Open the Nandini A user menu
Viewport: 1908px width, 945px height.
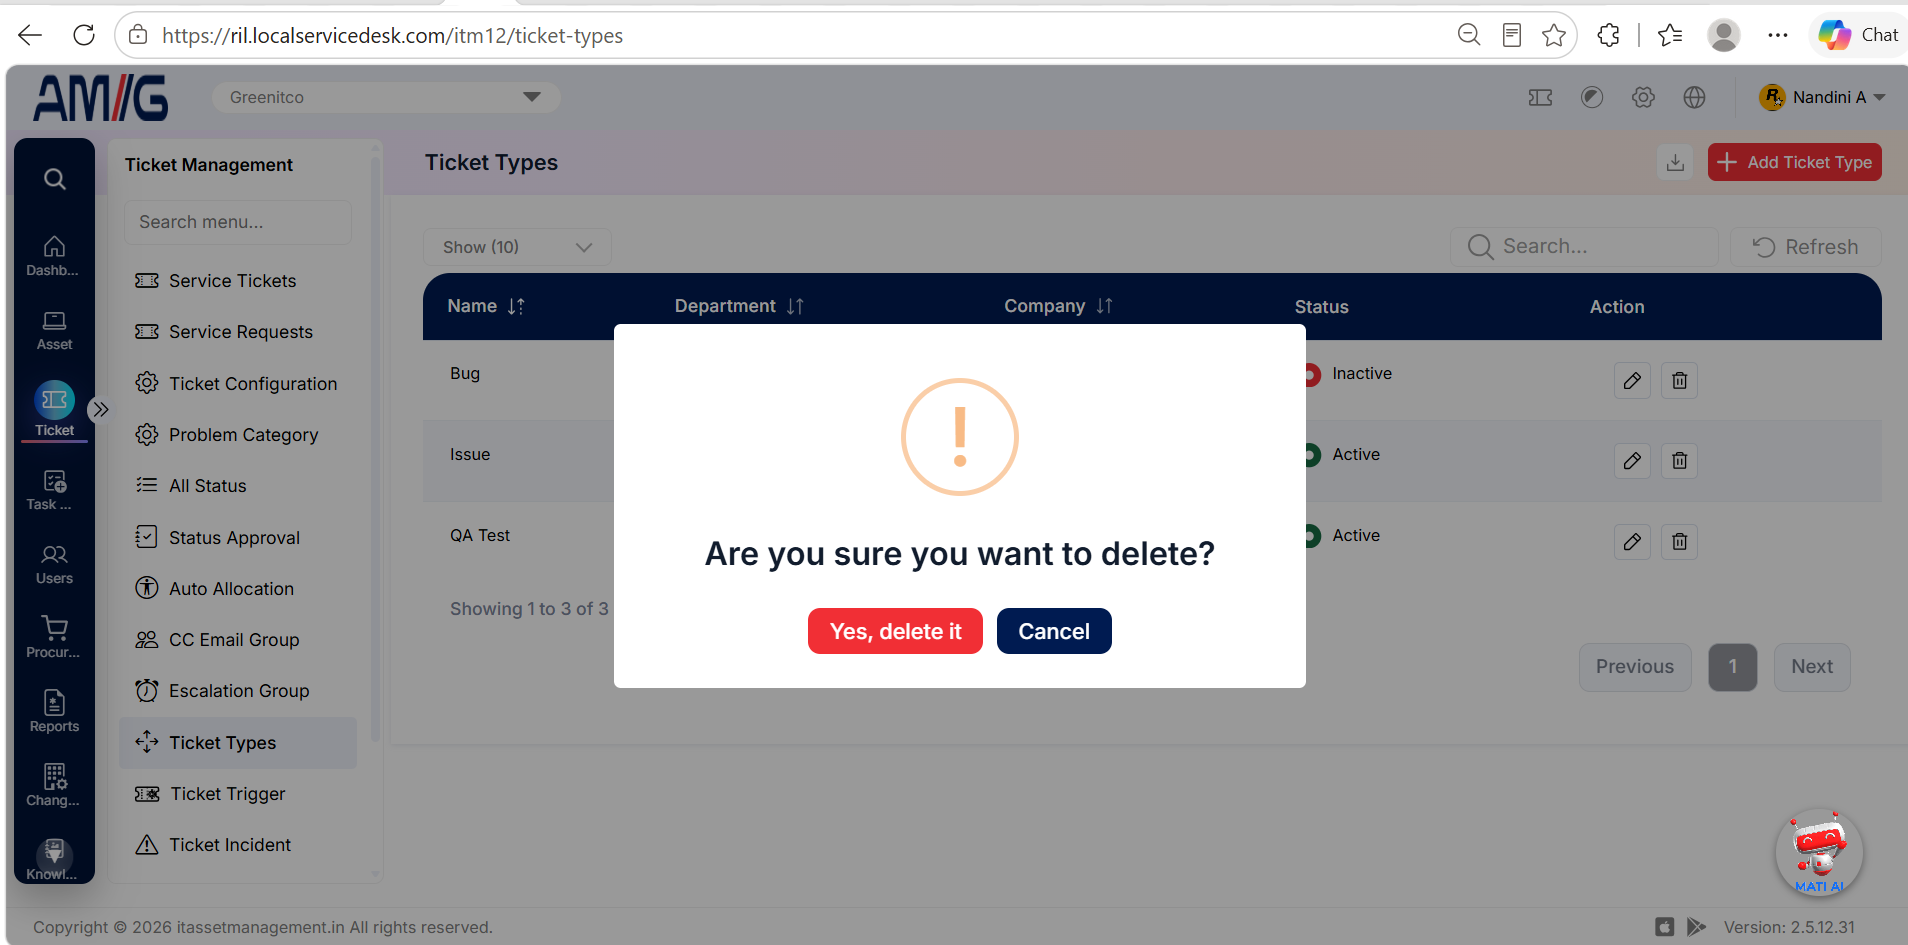click(x=1822, y=97)
